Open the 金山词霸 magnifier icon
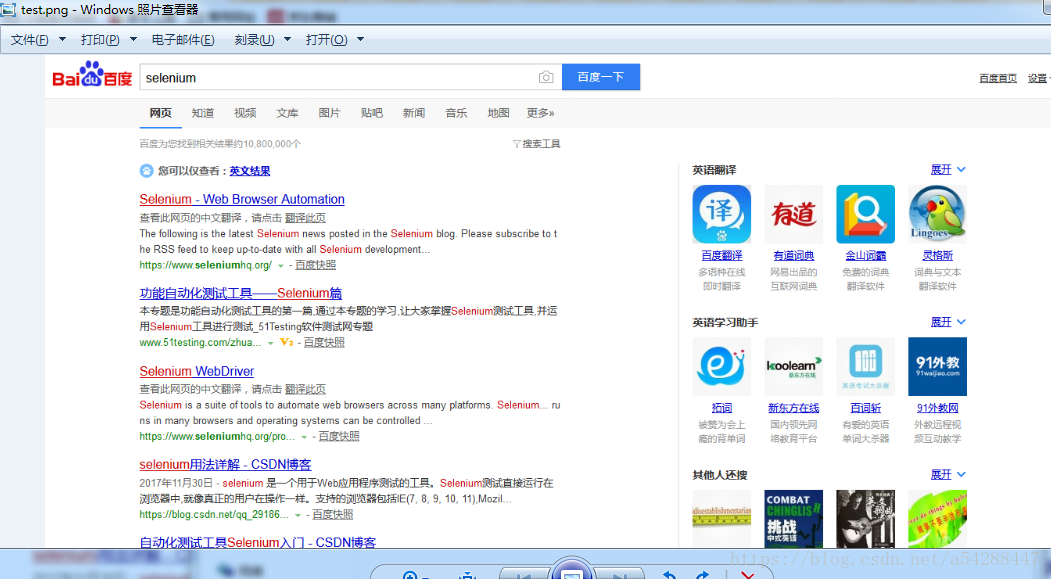The image size is (1051, 579). coord(865,214)
